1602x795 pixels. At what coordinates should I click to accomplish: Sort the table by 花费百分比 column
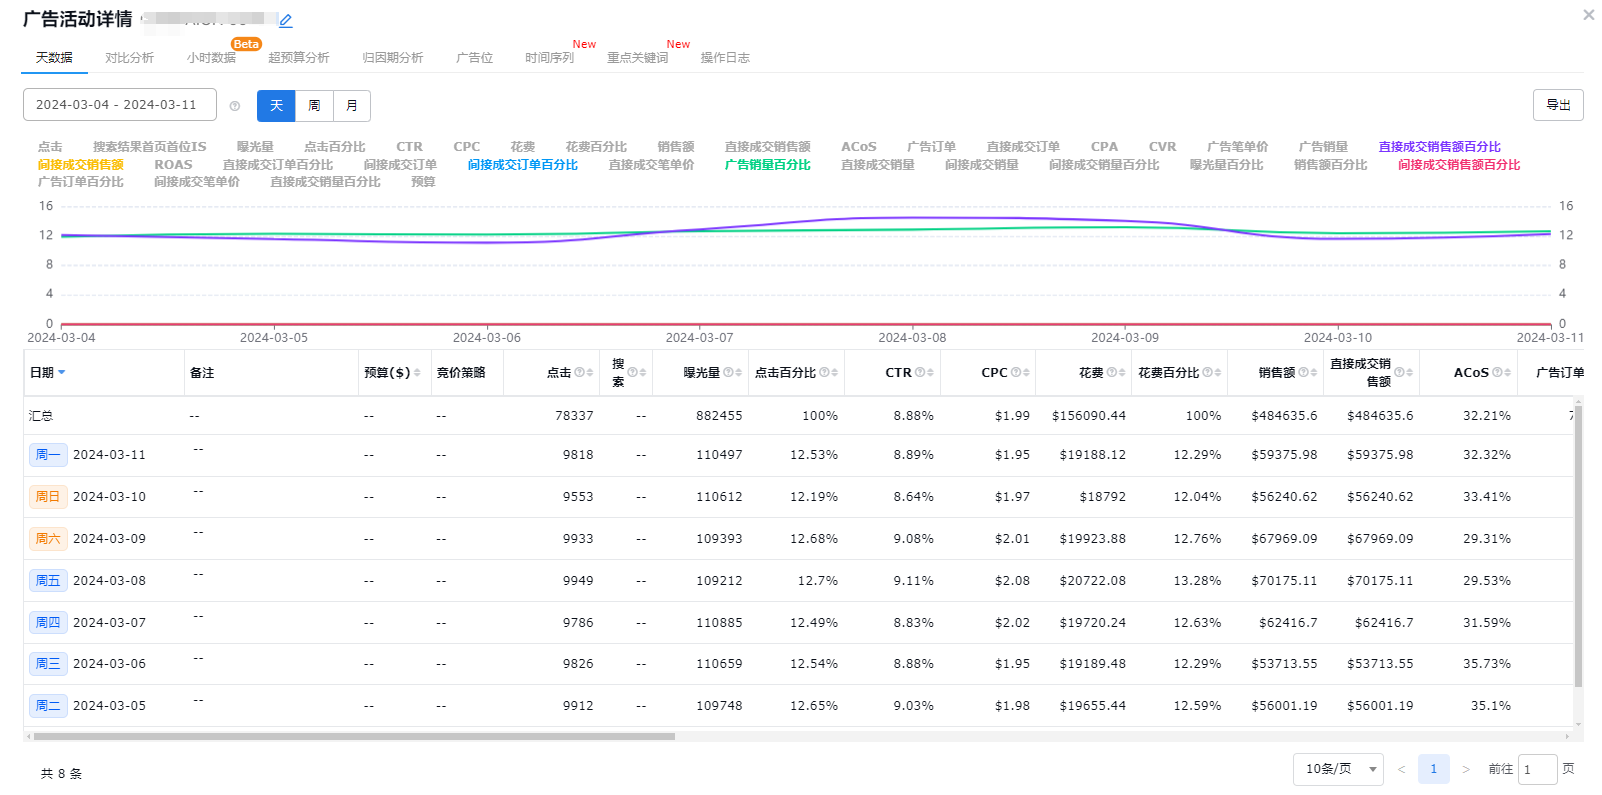1218,372
